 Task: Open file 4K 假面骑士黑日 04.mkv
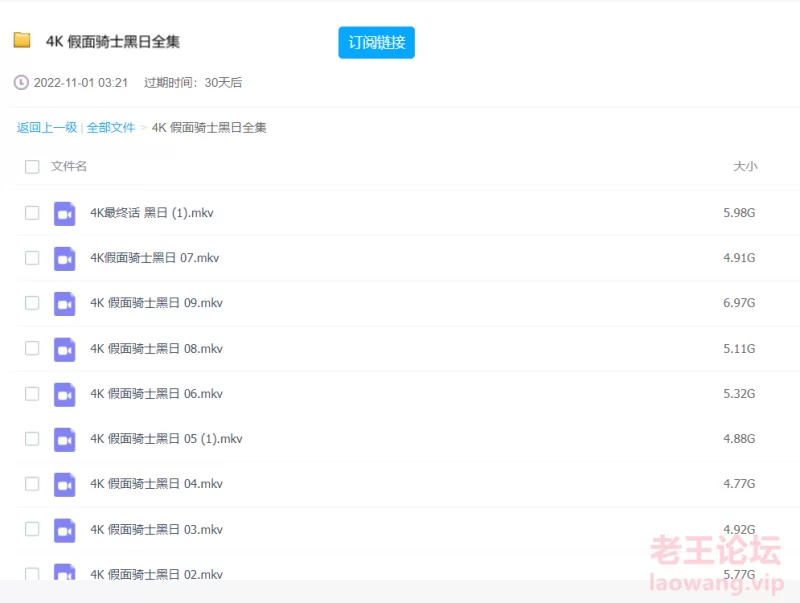click(157, 484)
